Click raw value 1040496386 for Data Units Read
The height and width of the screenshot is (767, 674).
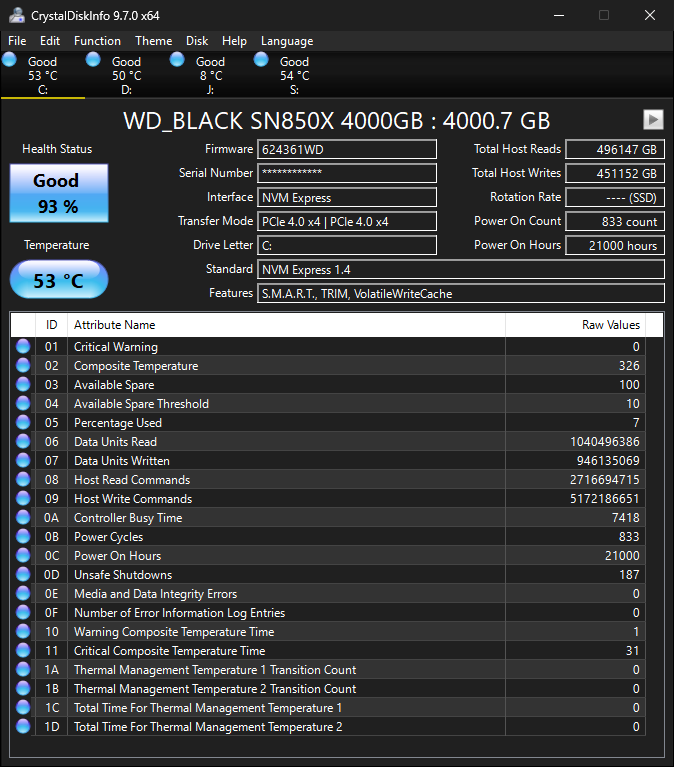605,442
